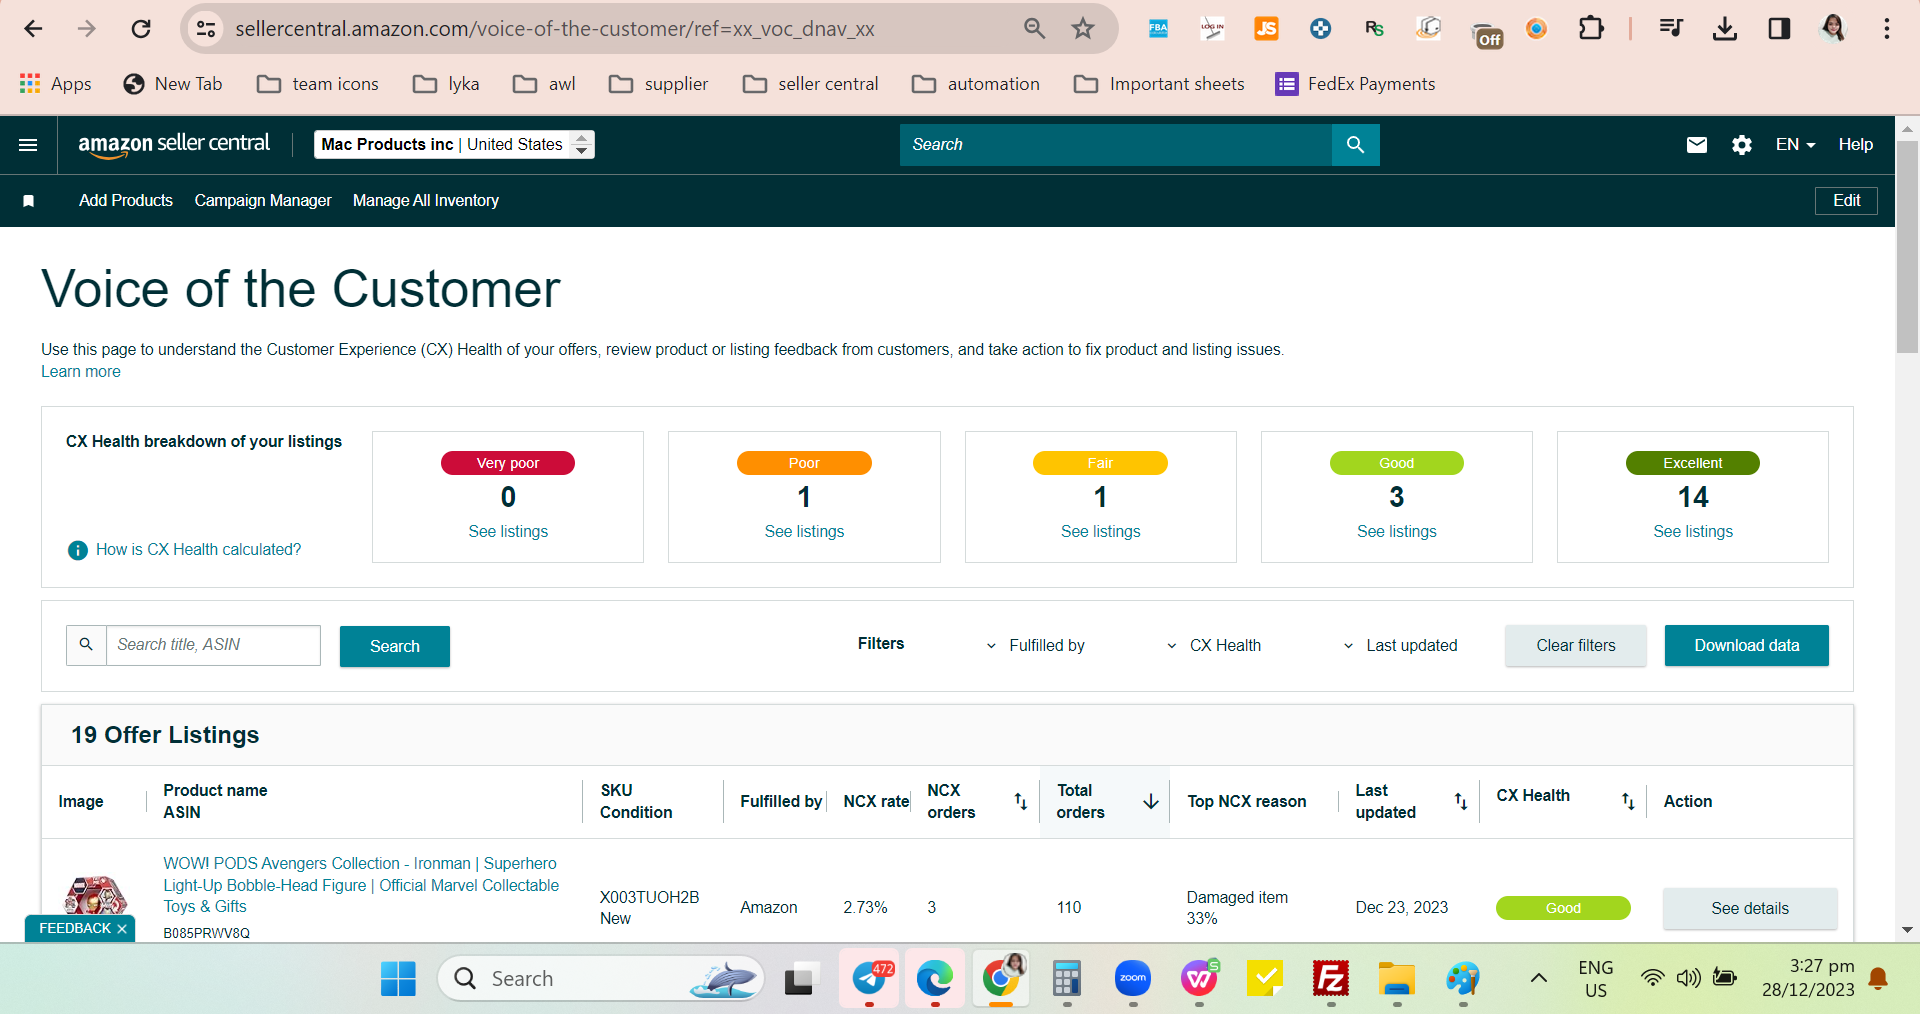Show hidden system tray icons chevron
This screenshot has height=1014, width=1920.
tap(1539, 978)
